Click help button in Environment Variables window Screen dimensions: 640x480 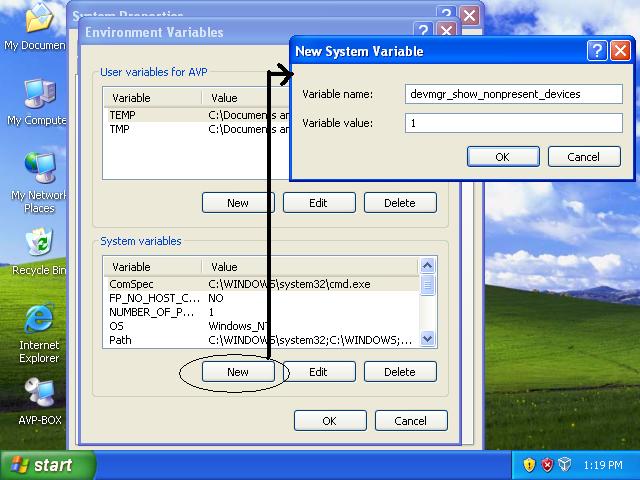(423, 30)
